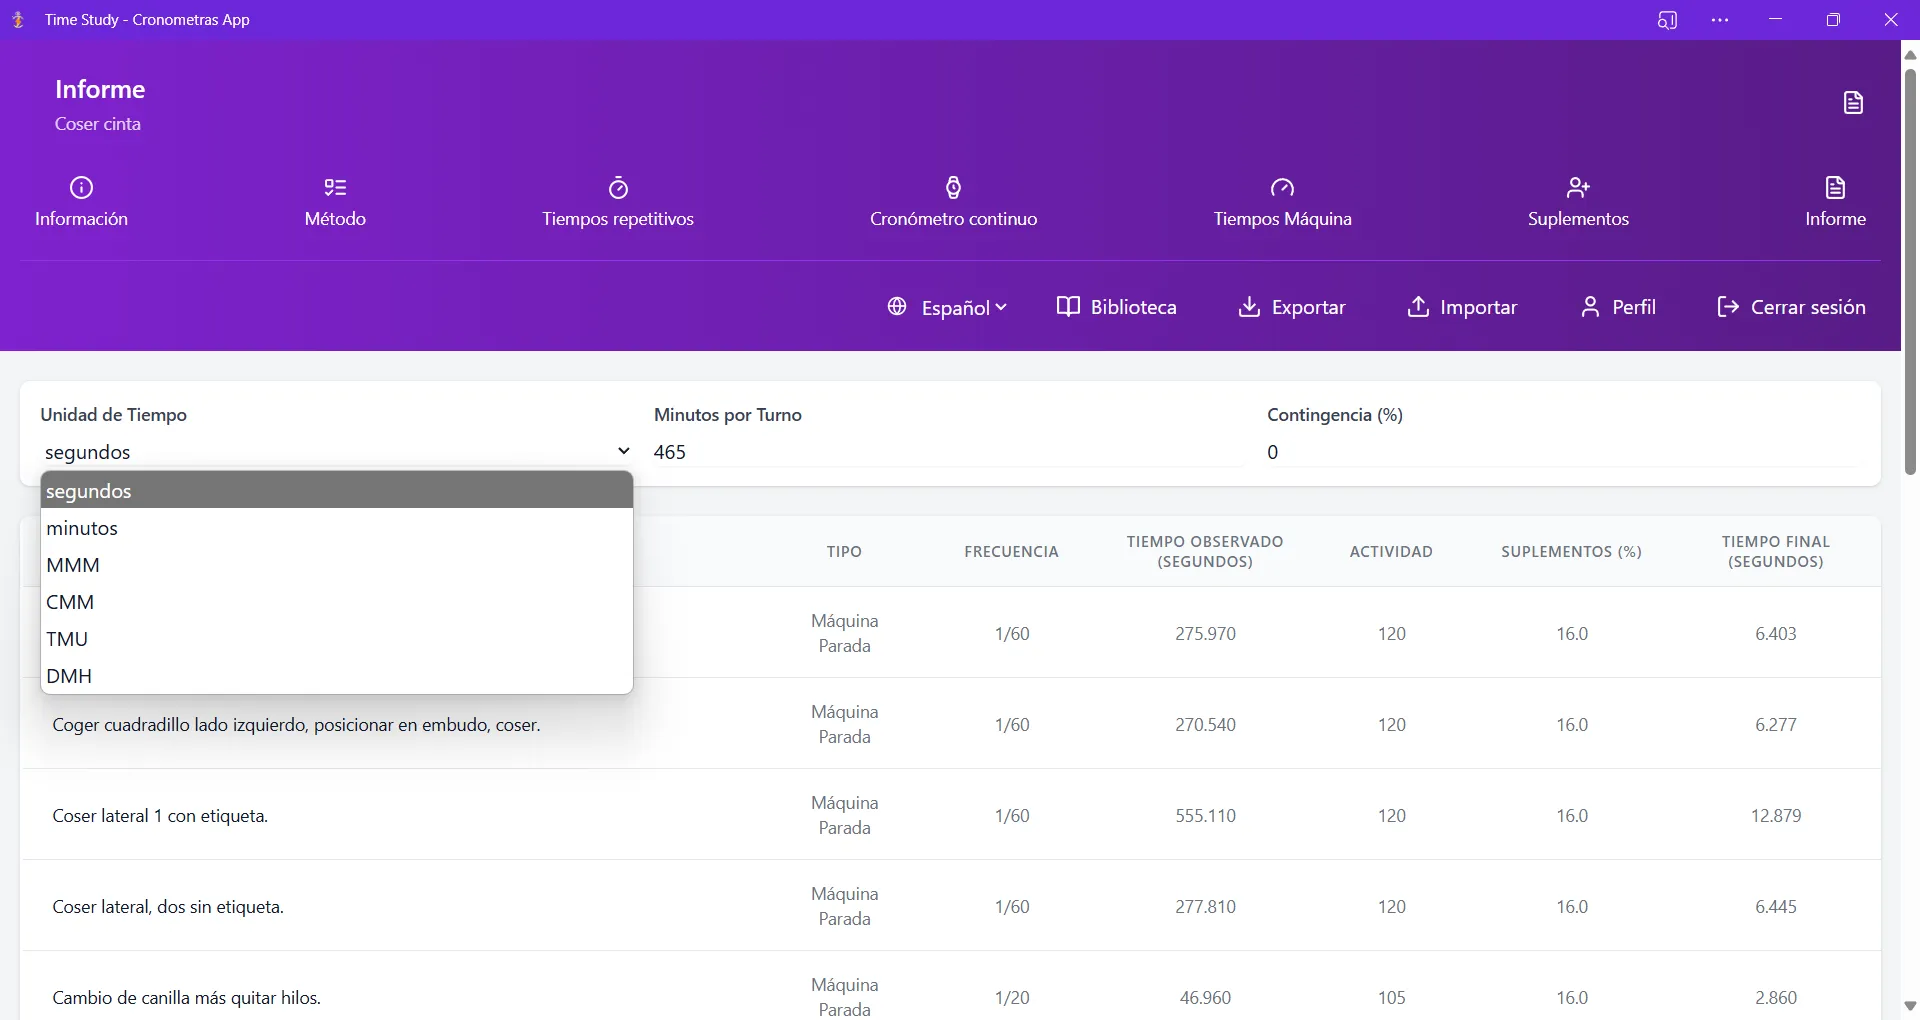Click the globe language icon
The height and width of the screenshot is (1020, 1920).
[897, 307]
